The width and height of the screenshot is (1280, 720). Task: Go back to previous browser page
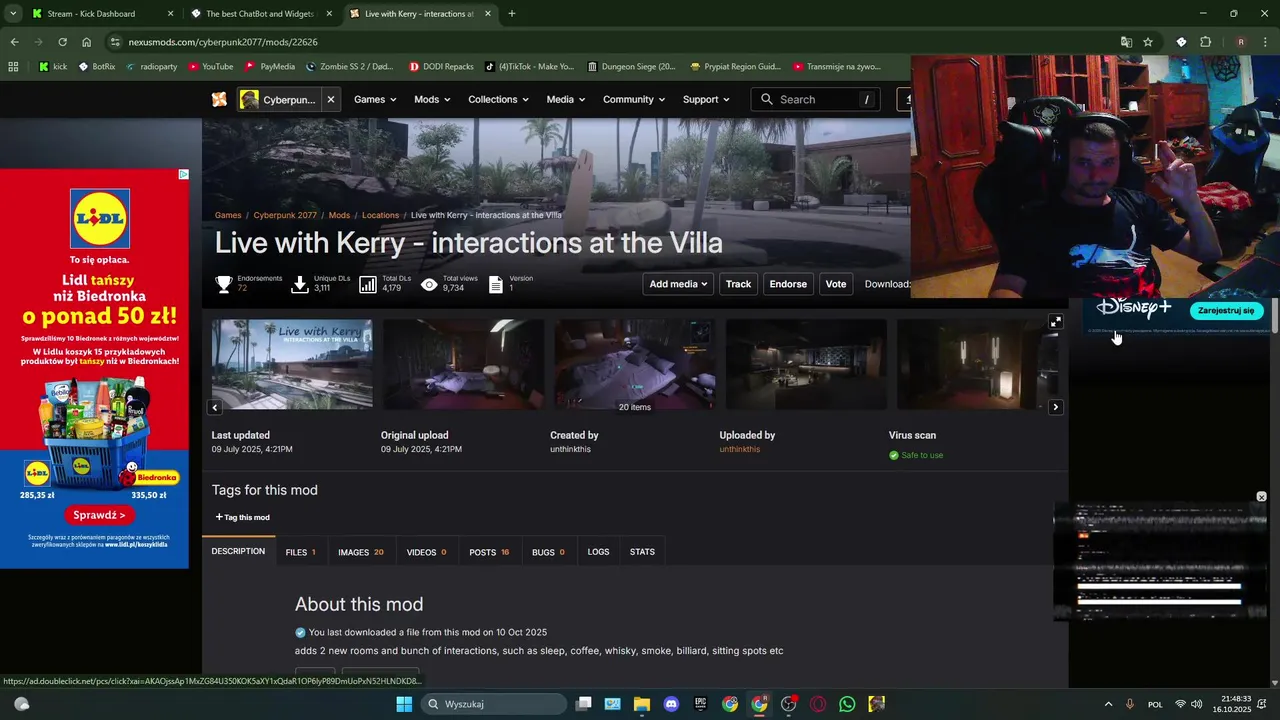point(14,42)
